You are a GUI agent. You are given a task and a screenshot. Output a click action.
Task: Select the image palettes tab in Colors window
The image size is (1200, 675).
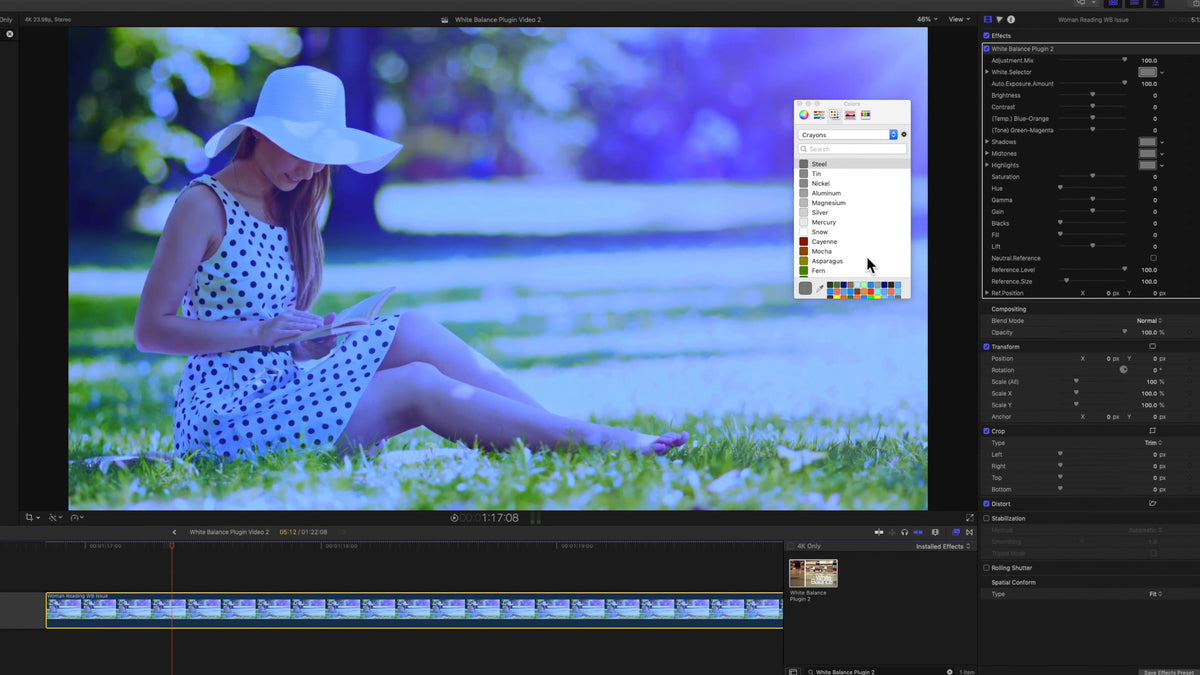pos(849,115)
